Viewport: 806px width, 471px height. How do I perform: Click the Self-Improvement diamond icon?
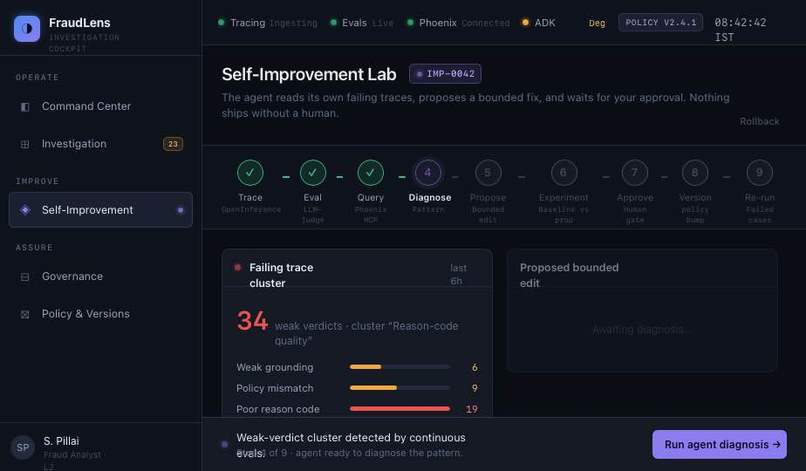pyautogui.click(x=25, y=210)
